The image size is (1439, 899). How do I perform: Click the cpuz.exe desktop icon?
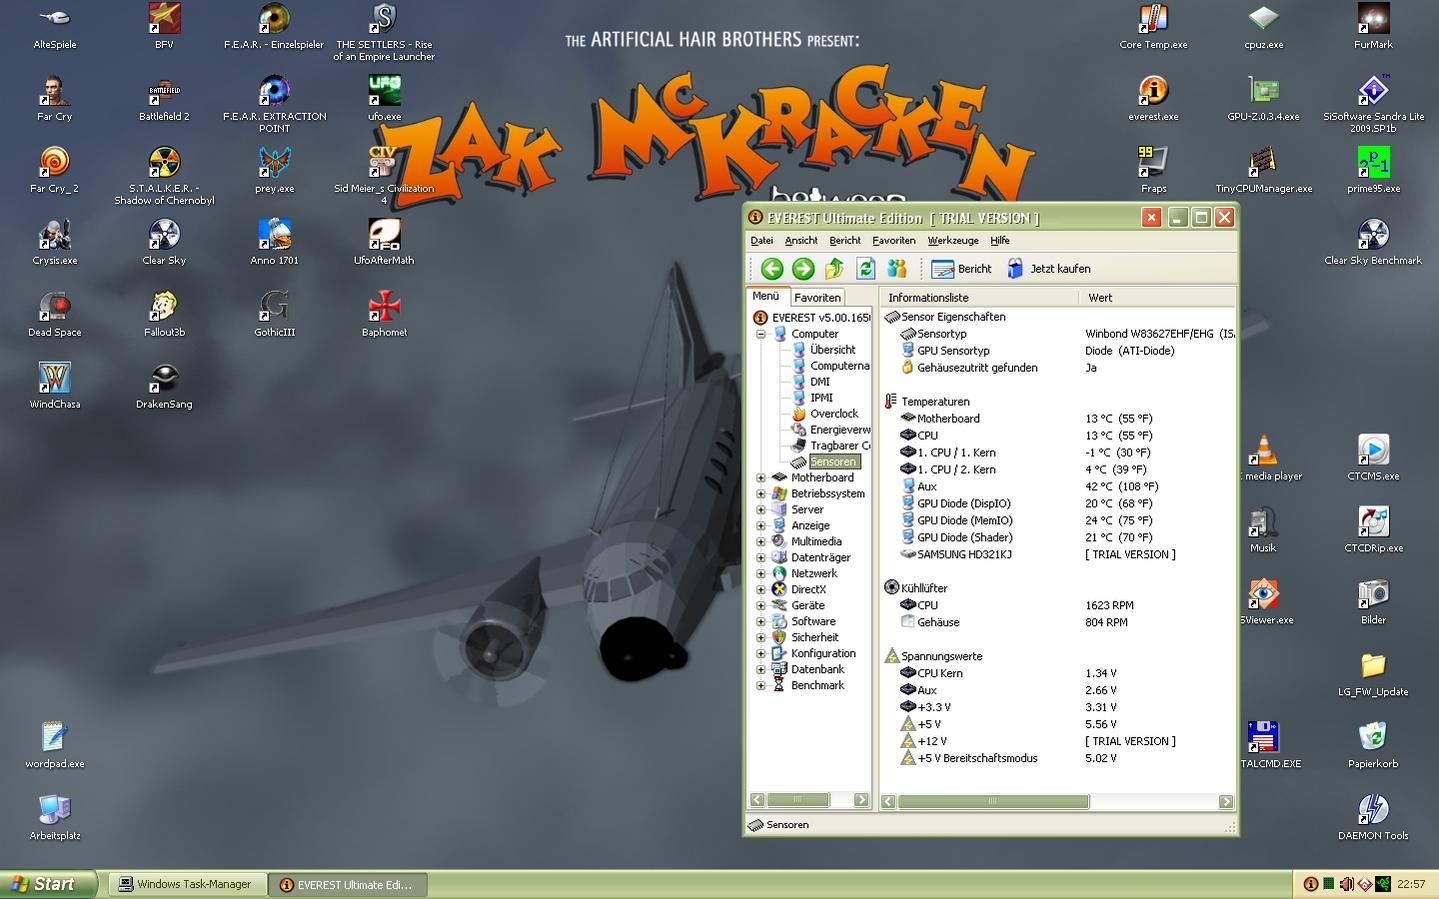point(1263,27)
